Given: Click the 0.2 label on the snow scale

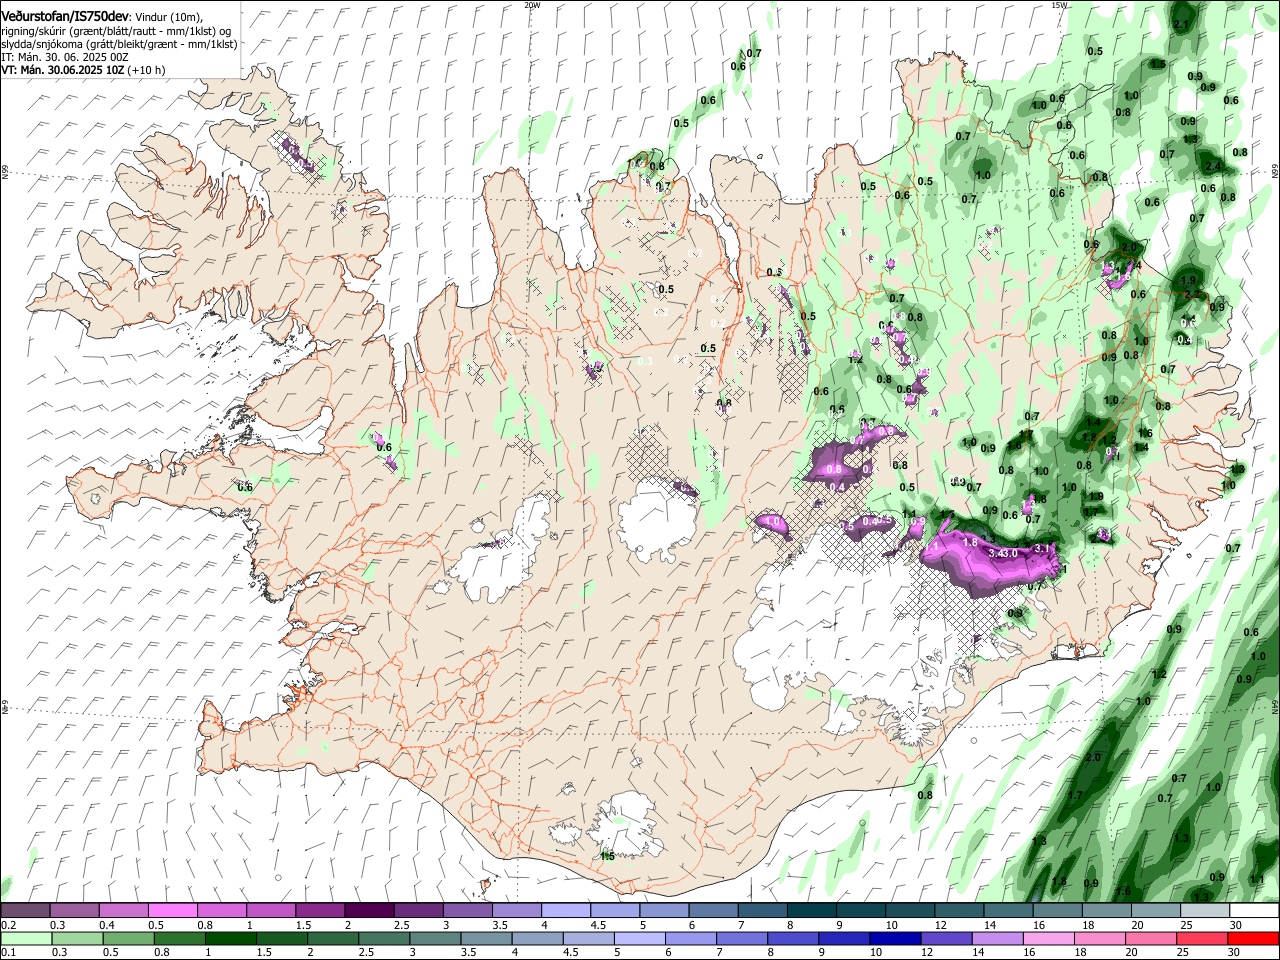Looking at the screenshot, I should [8, 925].
